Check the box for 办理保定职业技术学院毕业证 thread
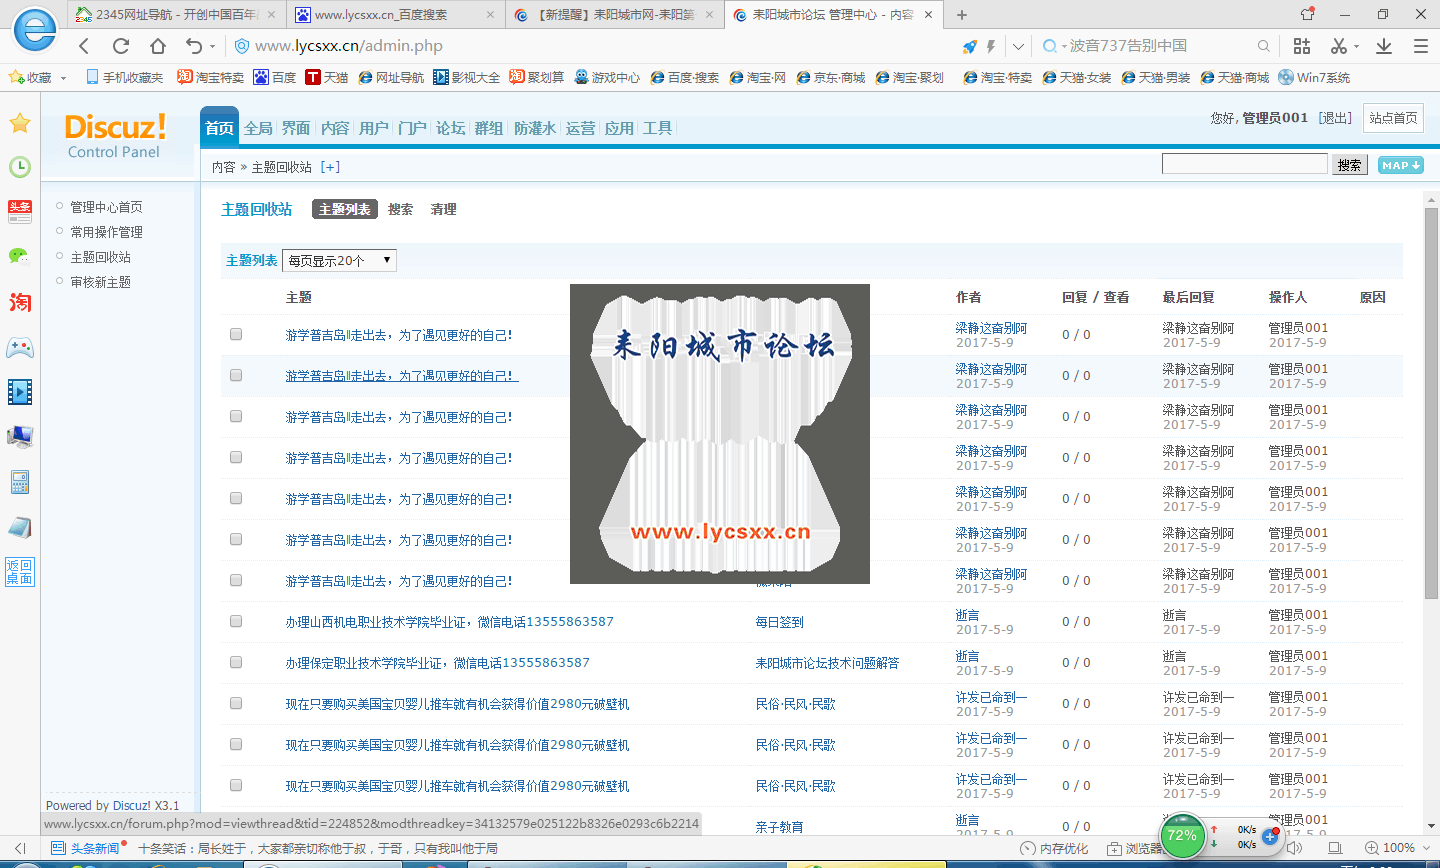Screen dimensions: 1440x868 point(236,662)
